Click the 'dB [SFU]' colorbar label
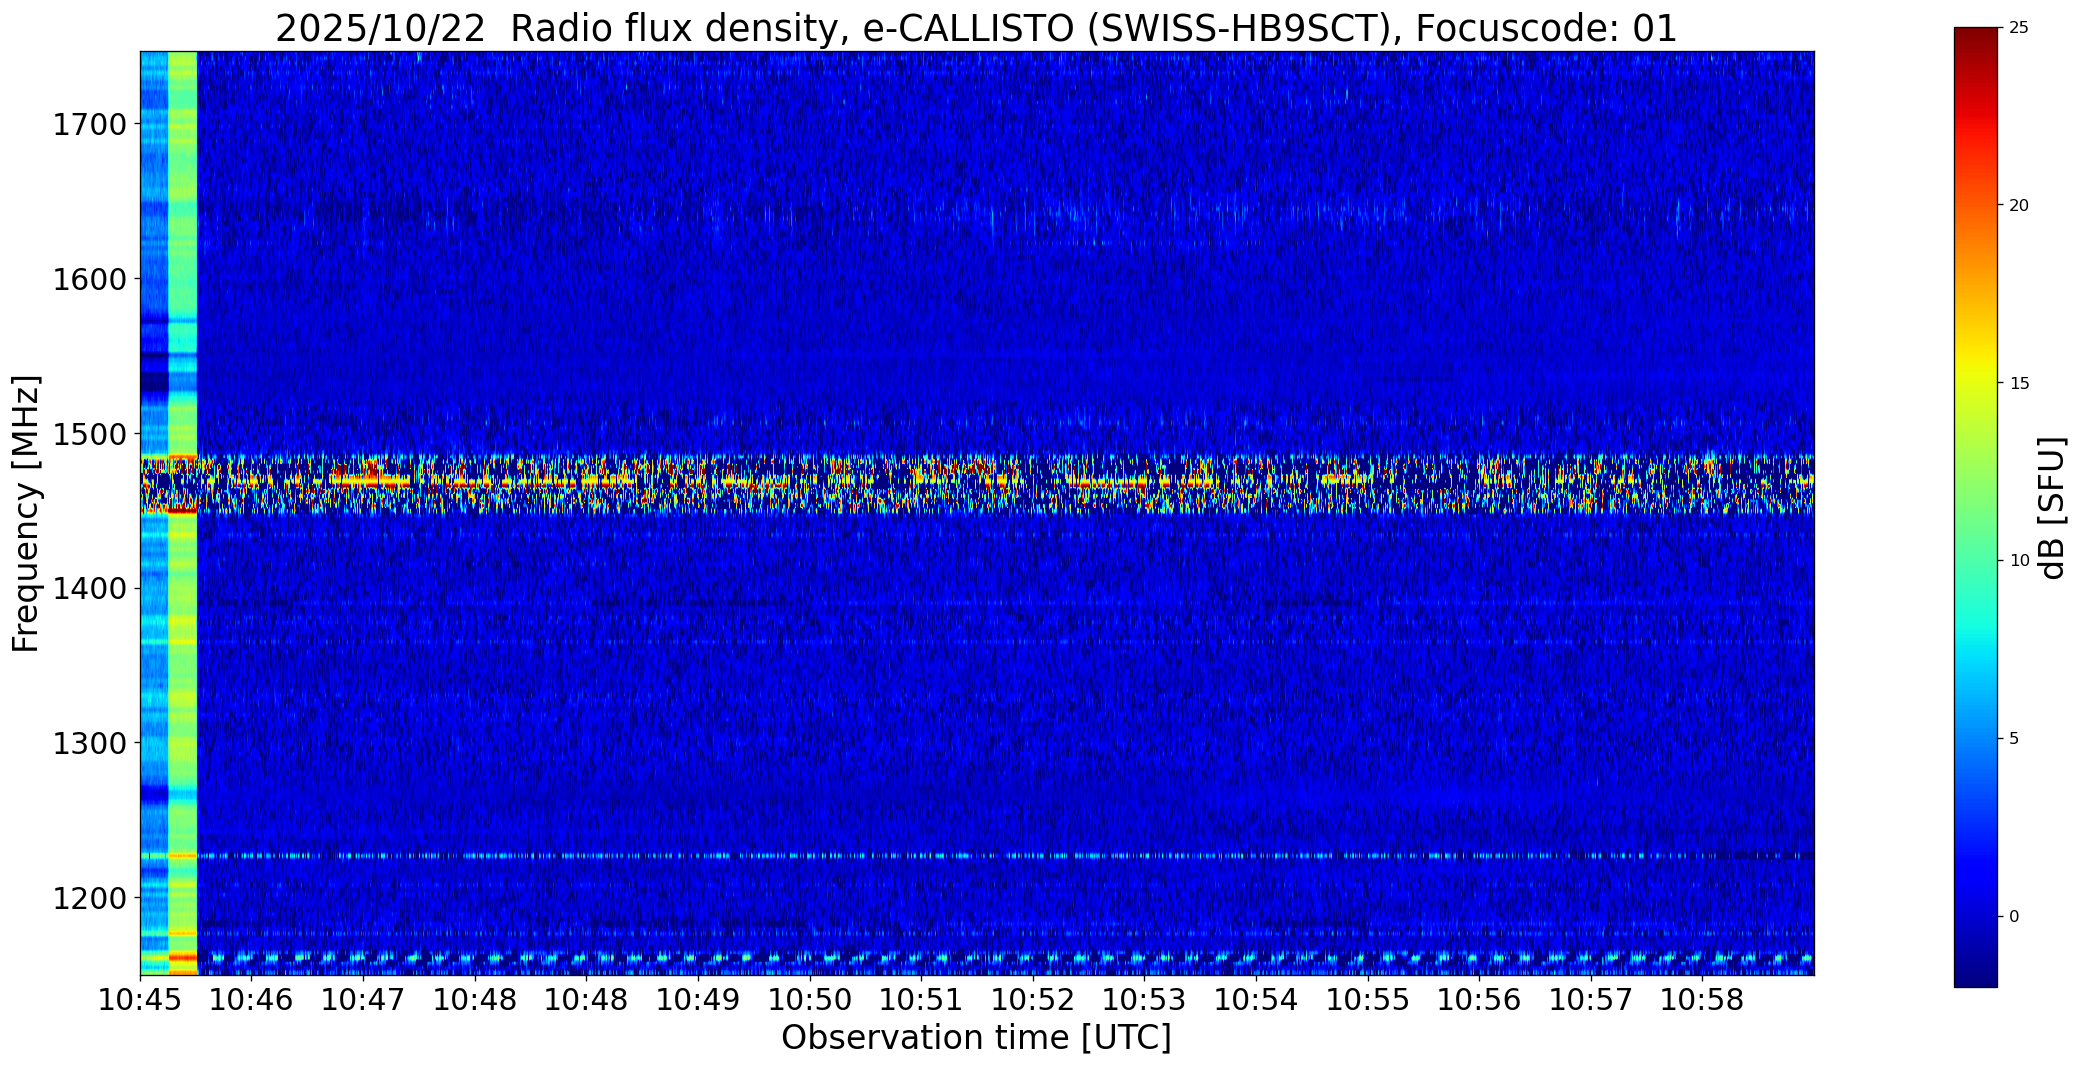 pos(2052,508)
